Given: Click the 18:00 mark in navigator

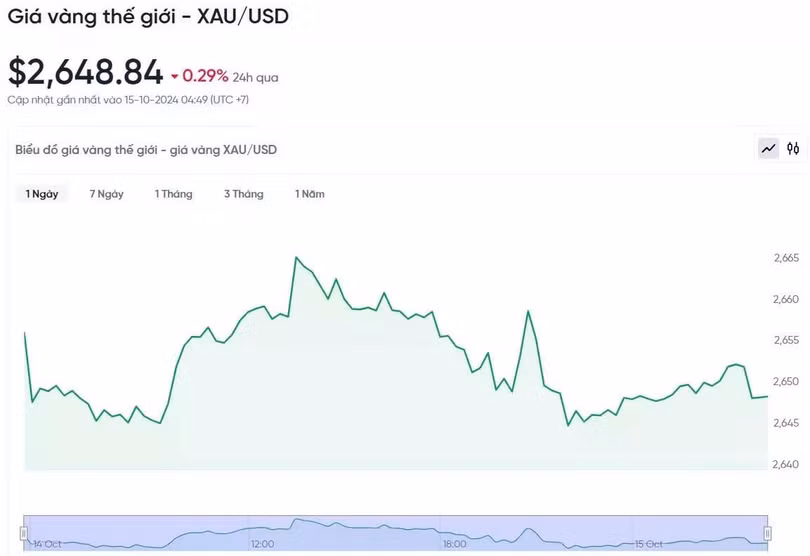Looking at the screenshot, I should pos(455,544).
